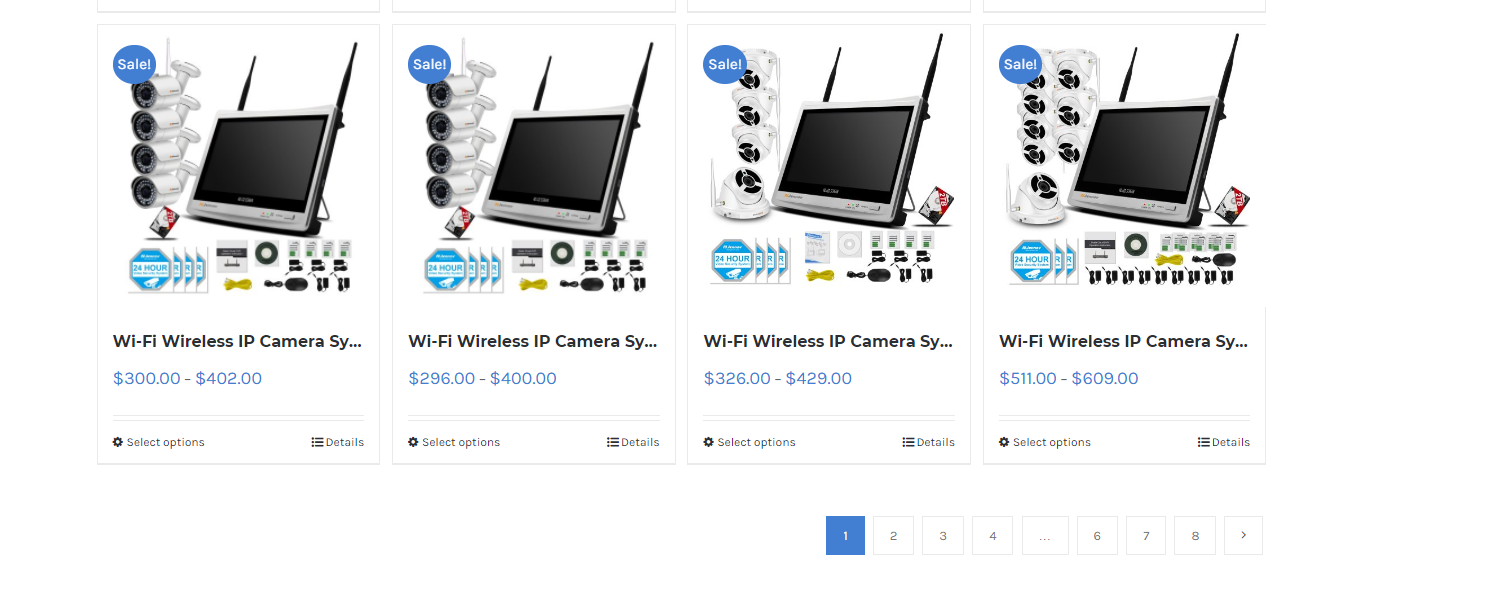Select options for $300.00 – $402.00 product
Image resolution: width=1501 pixels, height=593 pixels.
(x=159, y=442)
